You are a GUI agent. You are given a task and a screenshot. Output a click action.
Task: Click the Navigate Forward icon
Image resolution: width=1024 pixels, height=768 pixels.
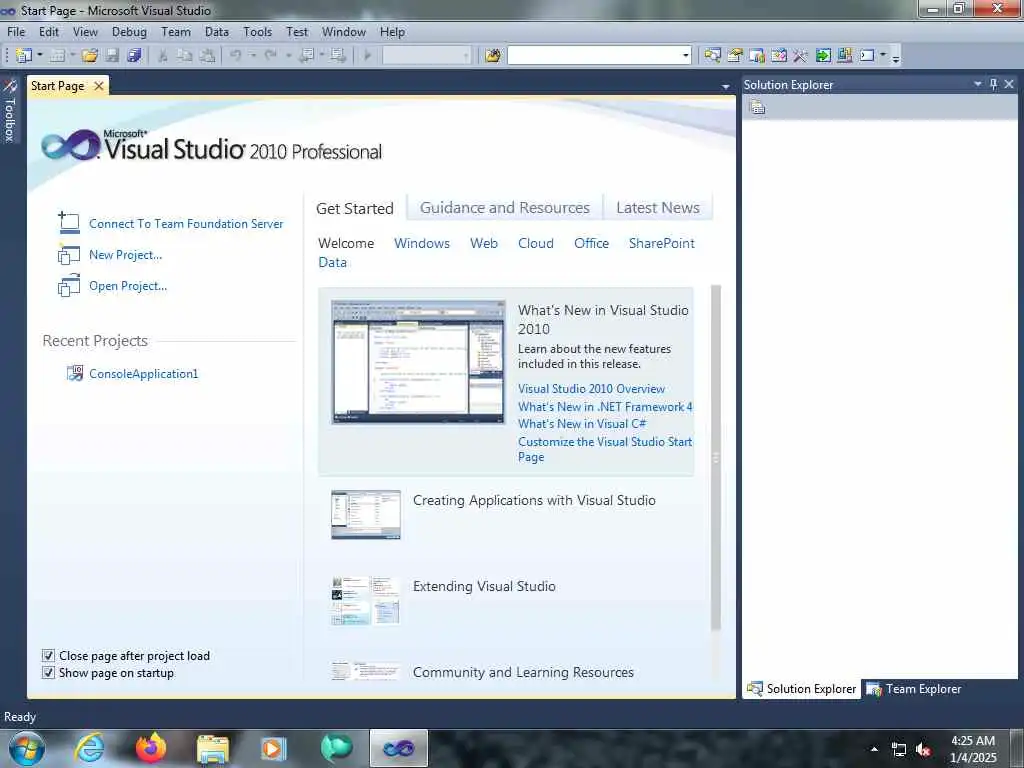[x=338, y=56]
